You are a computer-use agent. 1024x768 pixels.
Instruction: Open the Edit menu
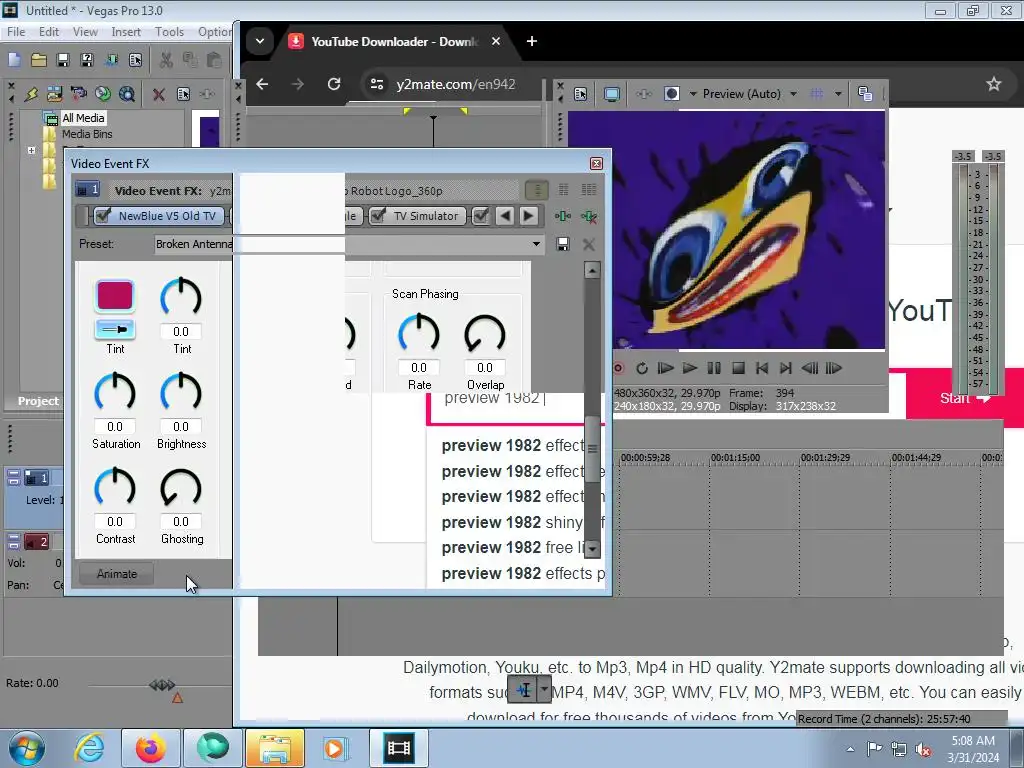48,31
